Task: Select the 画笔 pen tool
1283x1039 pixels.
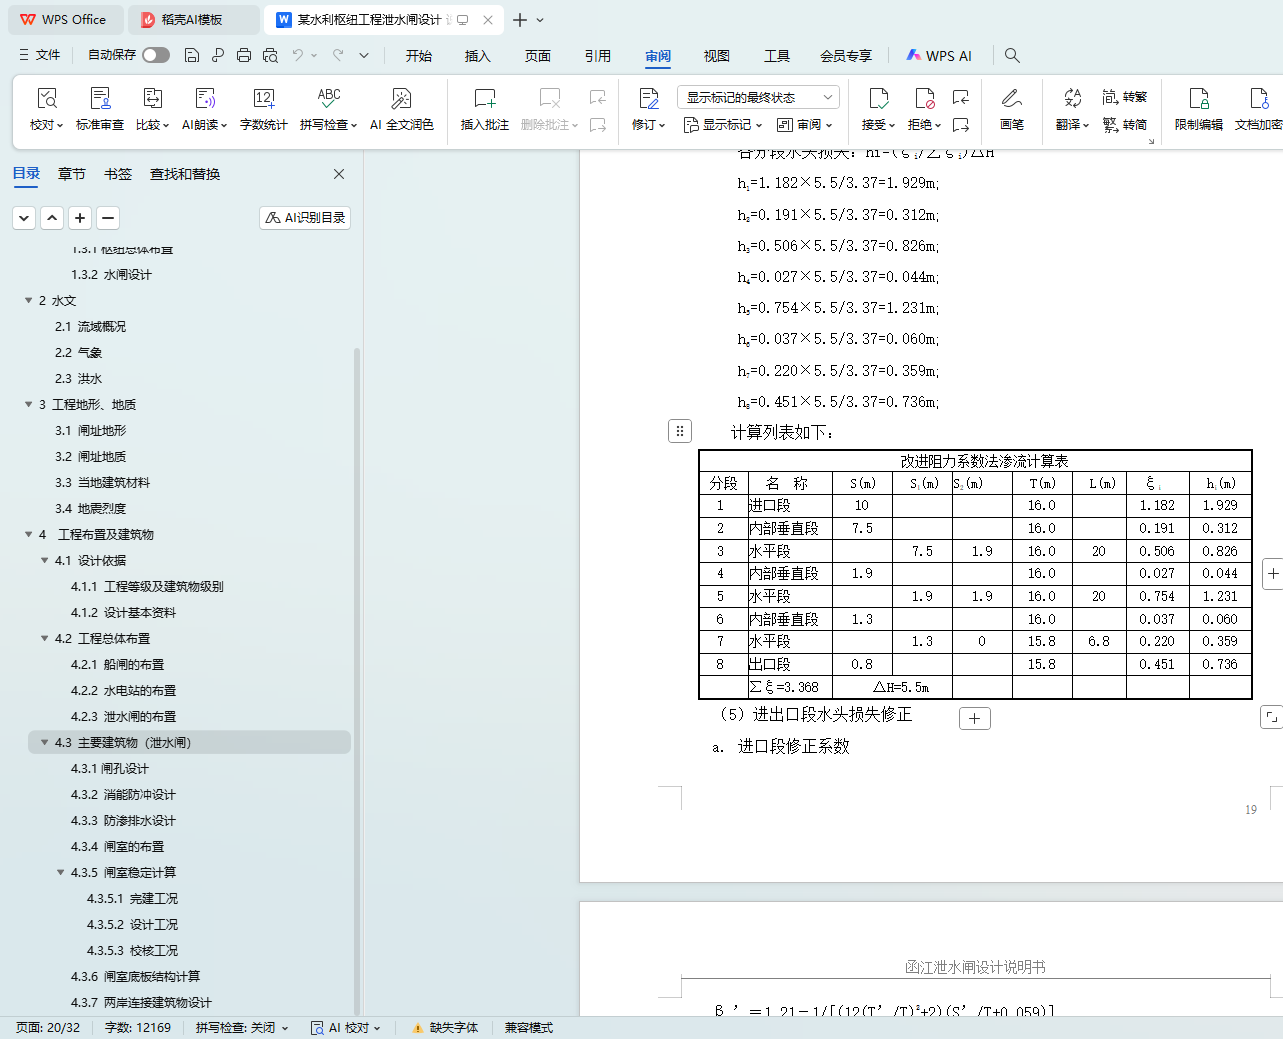Action: point(1011,108)
